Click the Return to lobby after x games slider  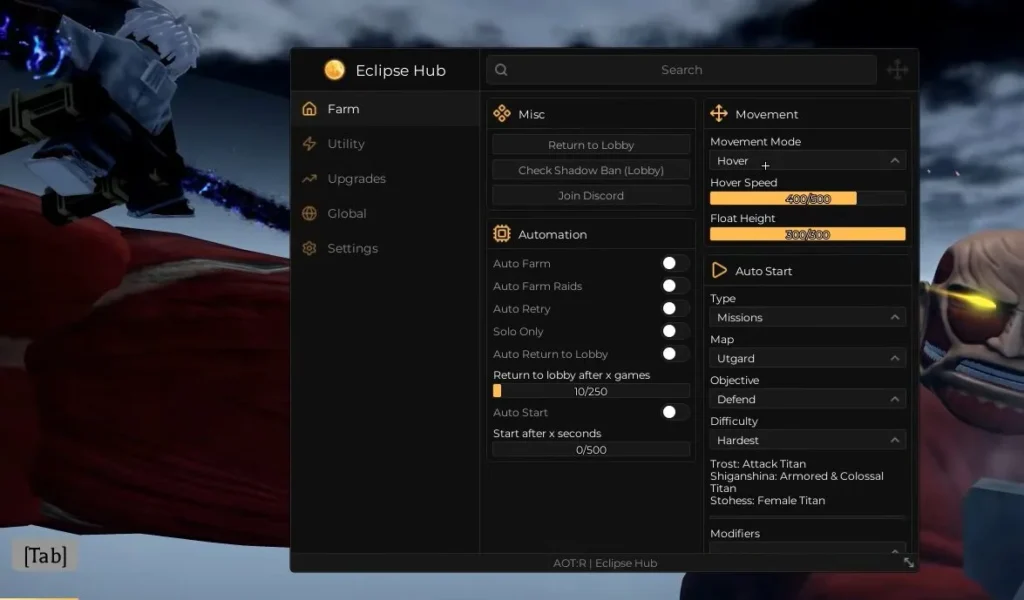[x=591, y=391]
